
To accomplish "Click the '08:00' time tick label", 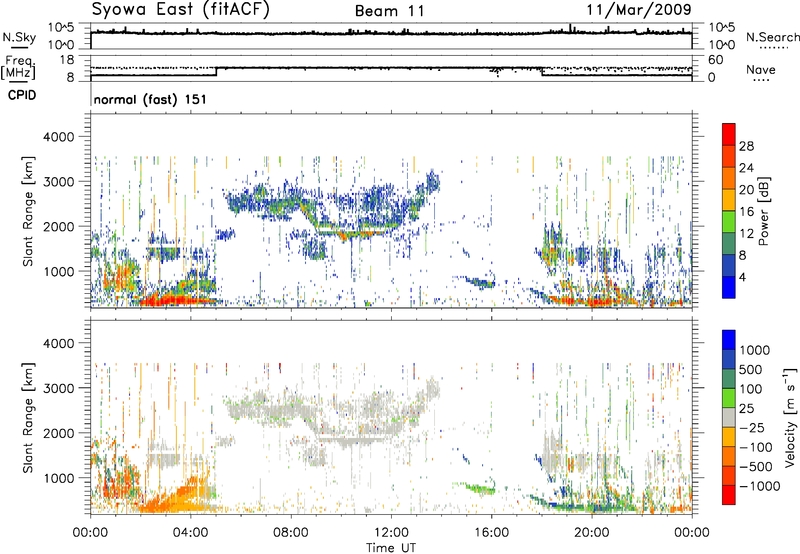I will [x=290, y=533].
